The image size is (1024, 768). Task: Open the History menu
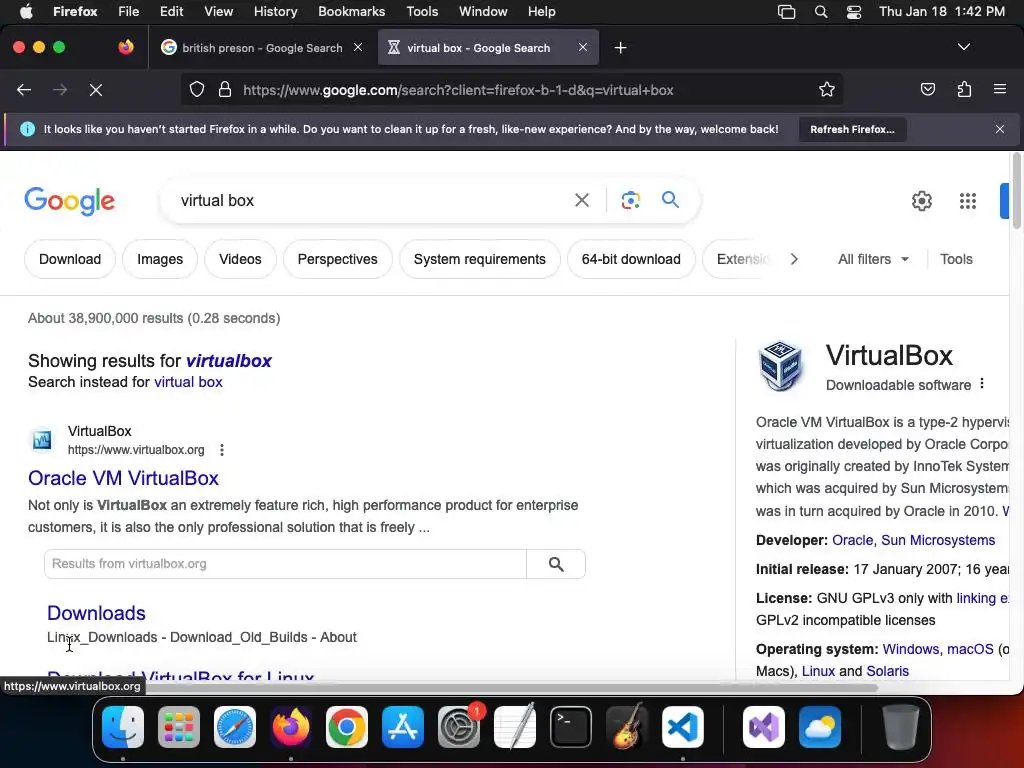point(275,12)
